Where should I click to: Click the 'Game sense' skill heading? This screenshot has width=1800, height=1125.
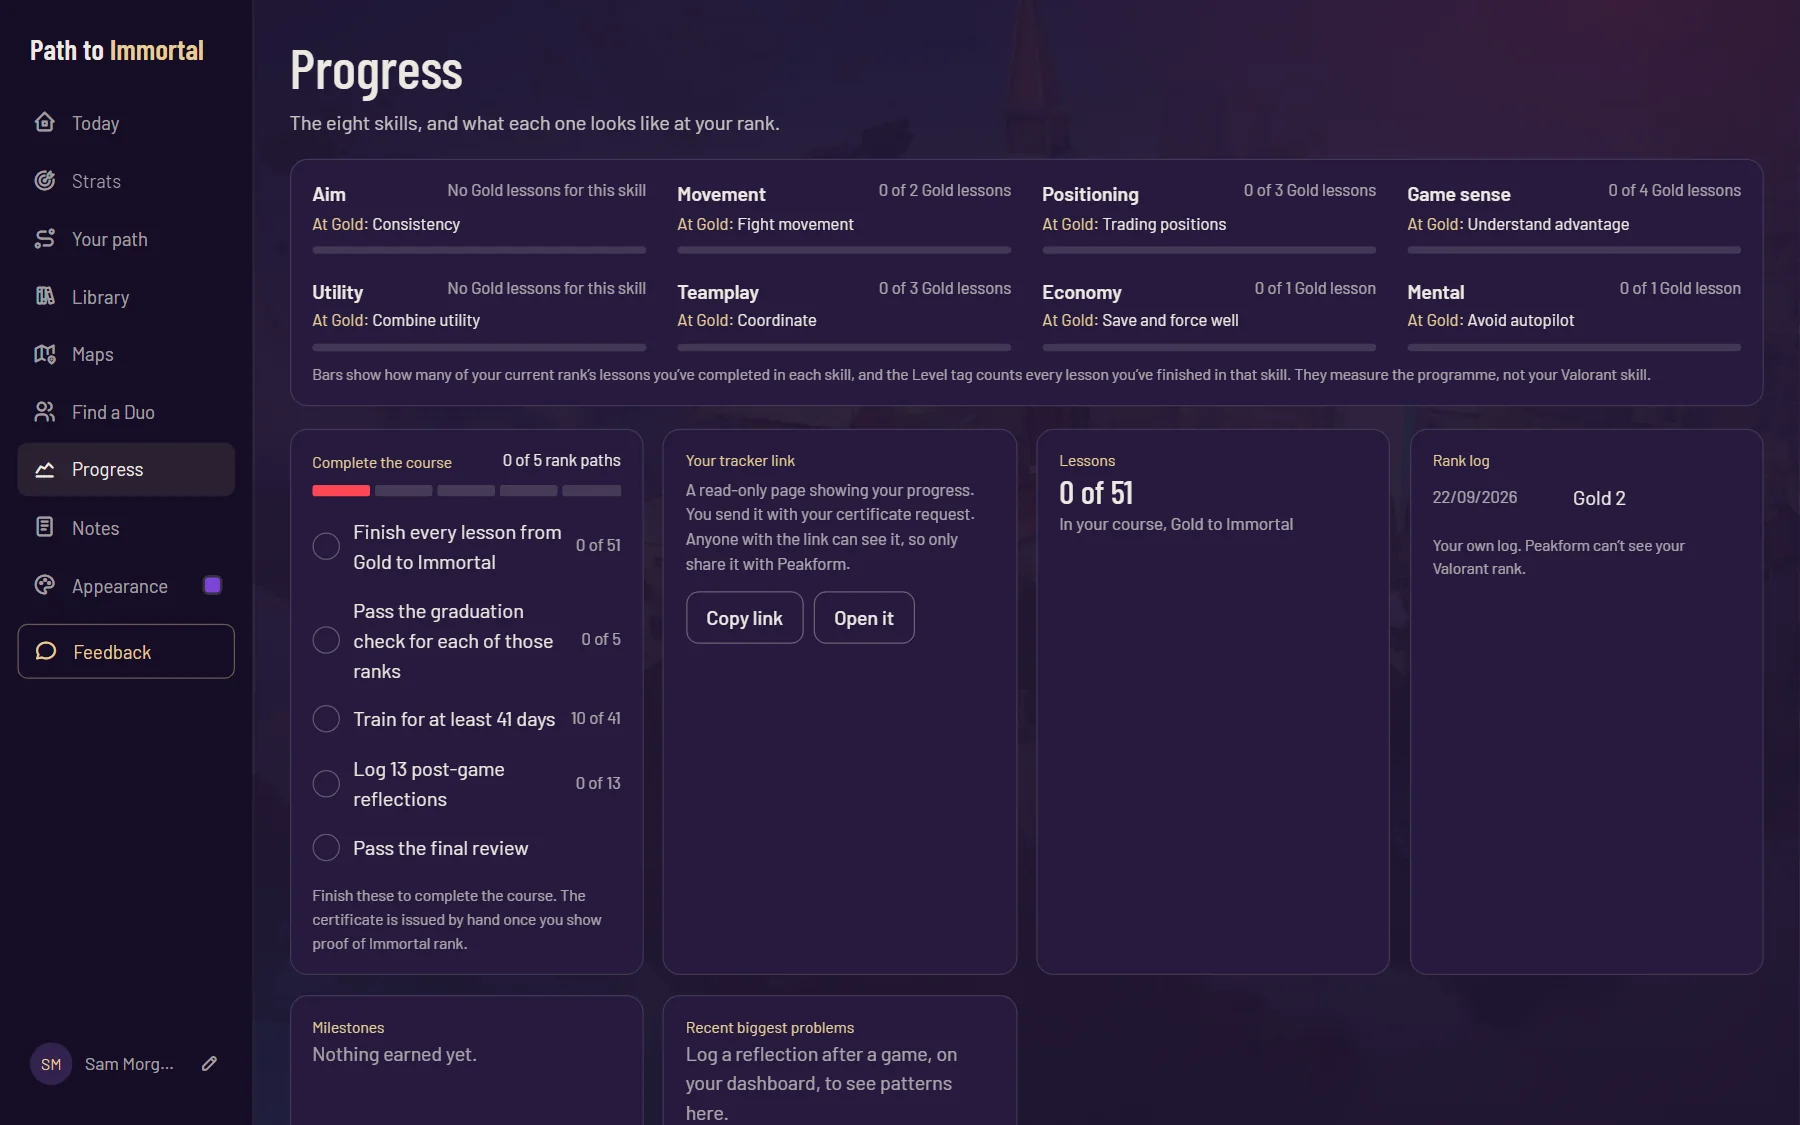pos(1459,194)
